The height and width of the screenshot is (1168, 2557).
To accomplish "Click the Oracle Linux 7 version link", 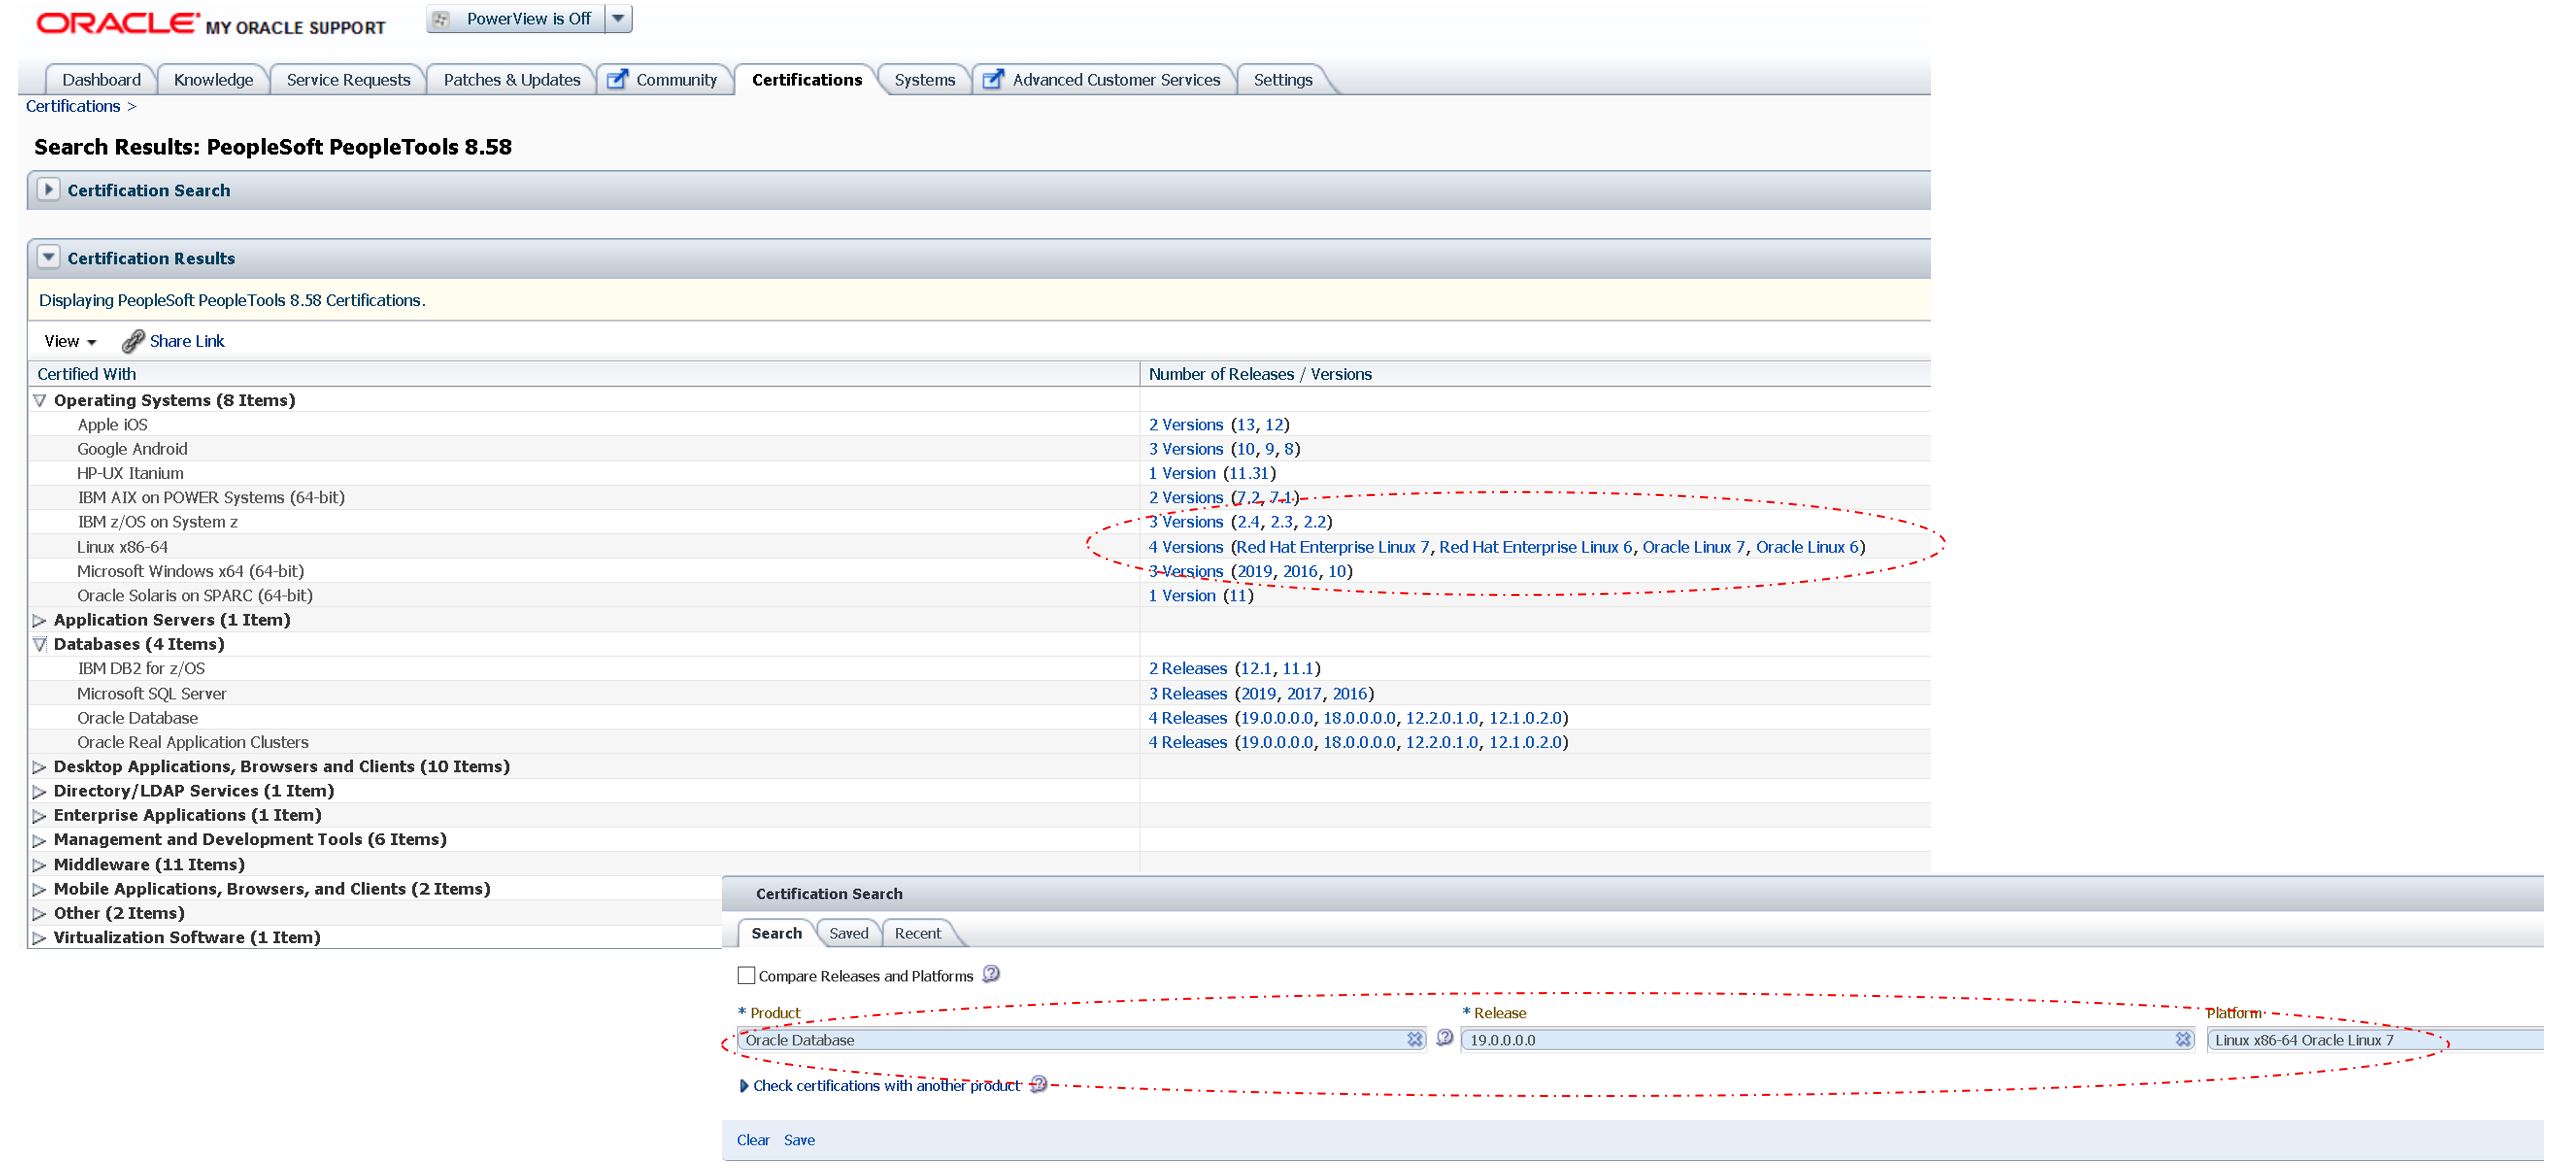I will tap(1693, 547).
